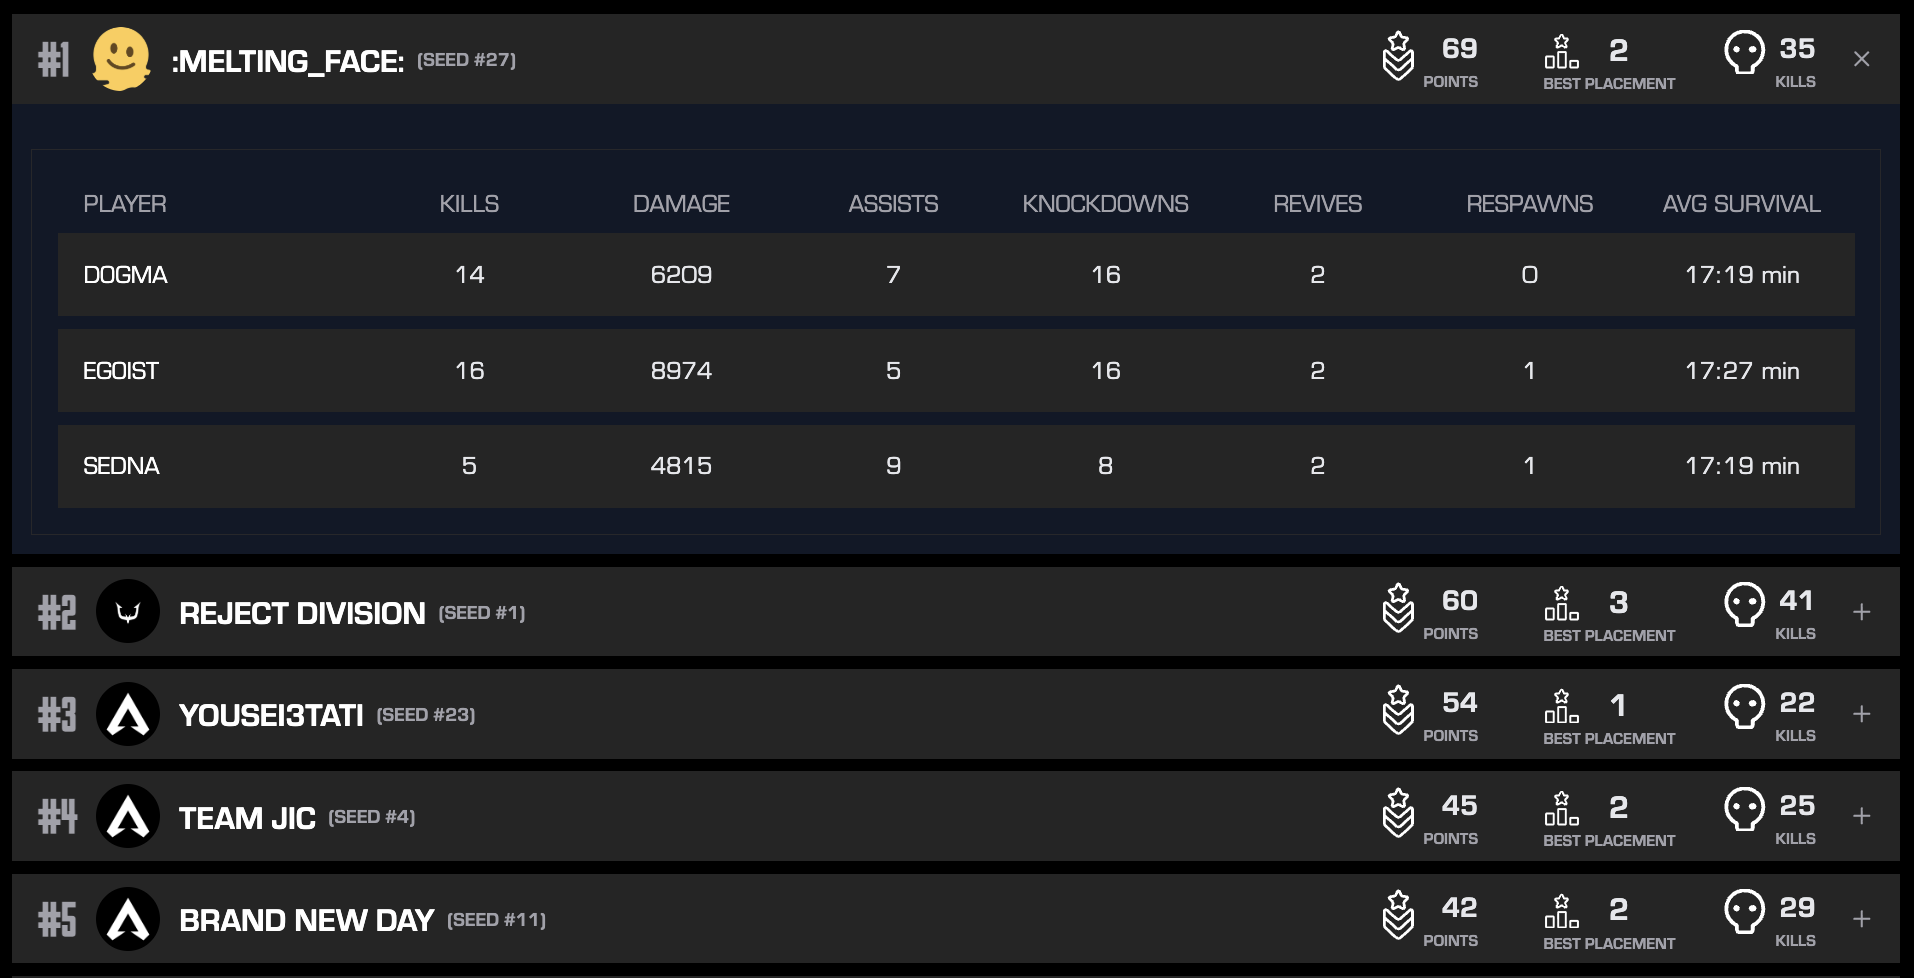The image size is (1914, 978).
Task: Select the EGOIST player row
Action: [x=956, y=370]
